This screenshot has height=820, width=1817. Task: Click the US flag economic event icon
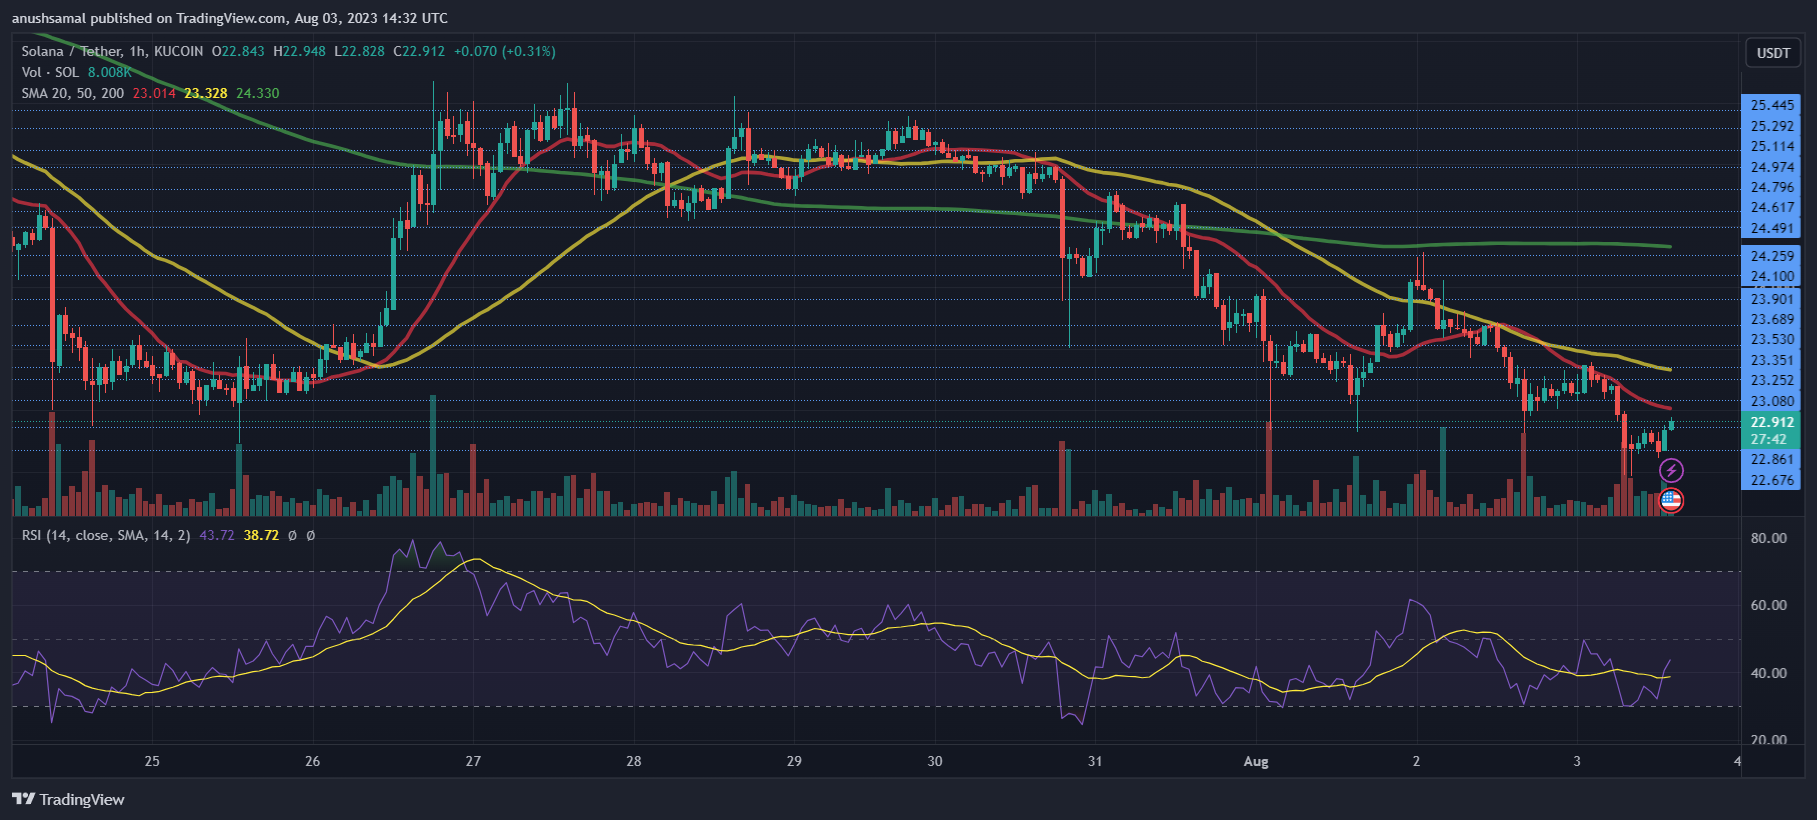[x=1671, y=500]
